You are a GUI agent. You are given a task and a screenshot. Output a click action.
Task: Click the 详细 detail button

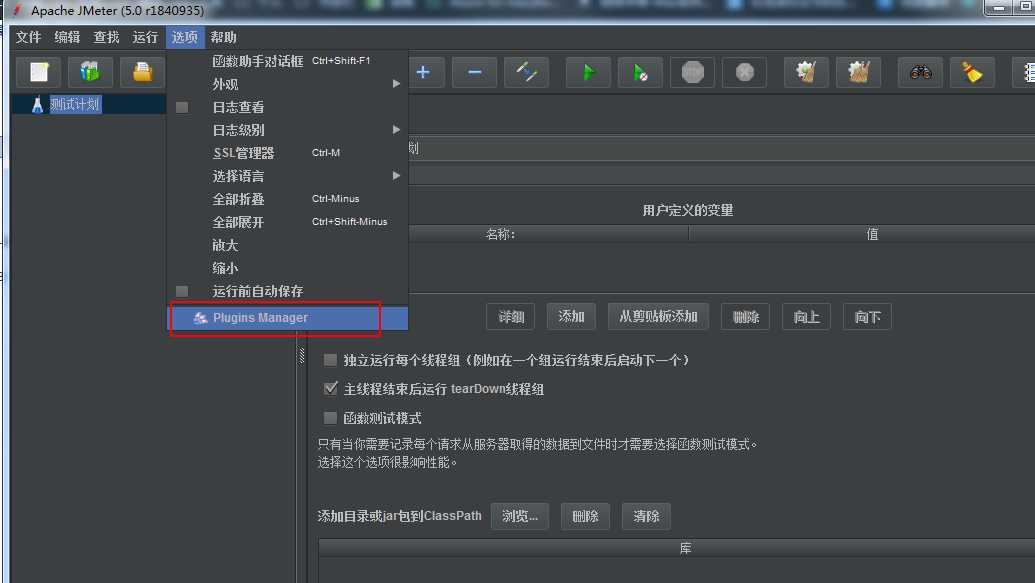[x=511, y=317]
